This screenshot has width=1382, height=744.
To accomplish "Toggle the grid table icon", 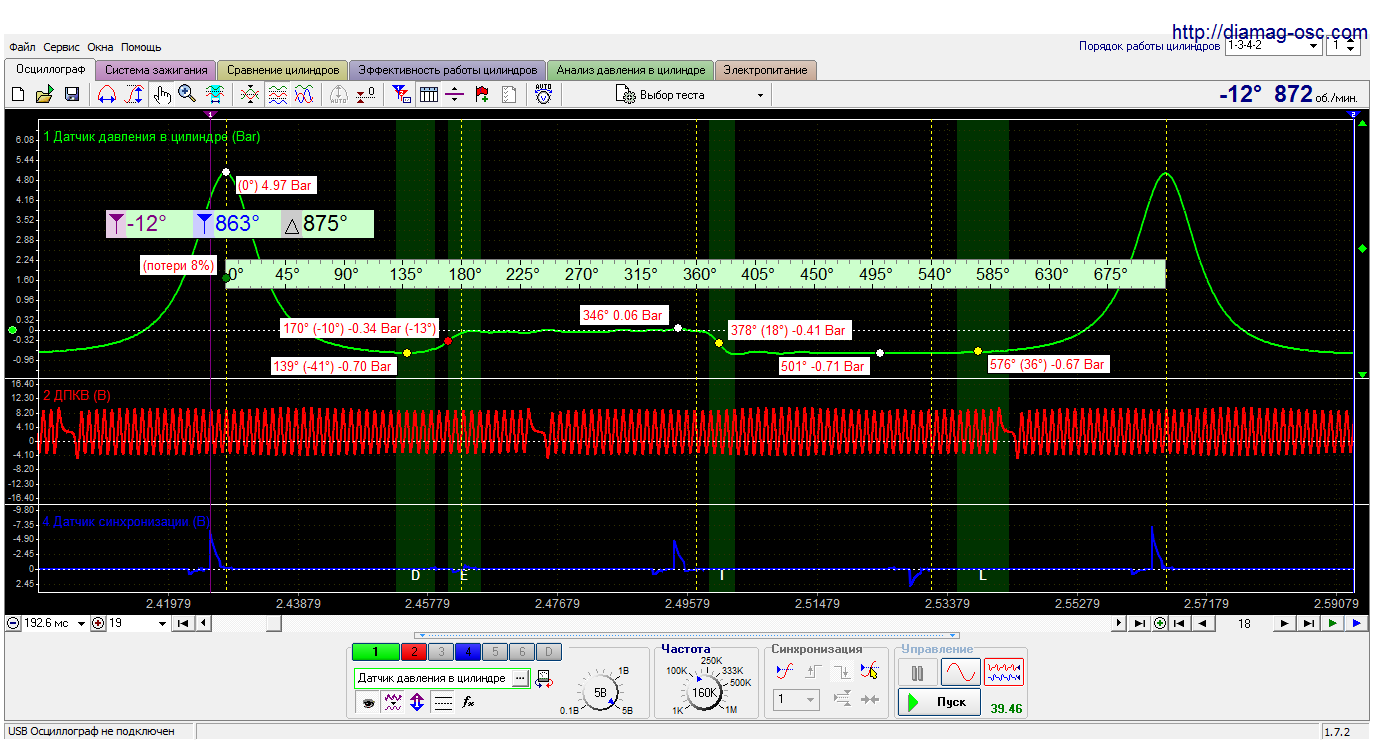I will click(x=428, y=94).
